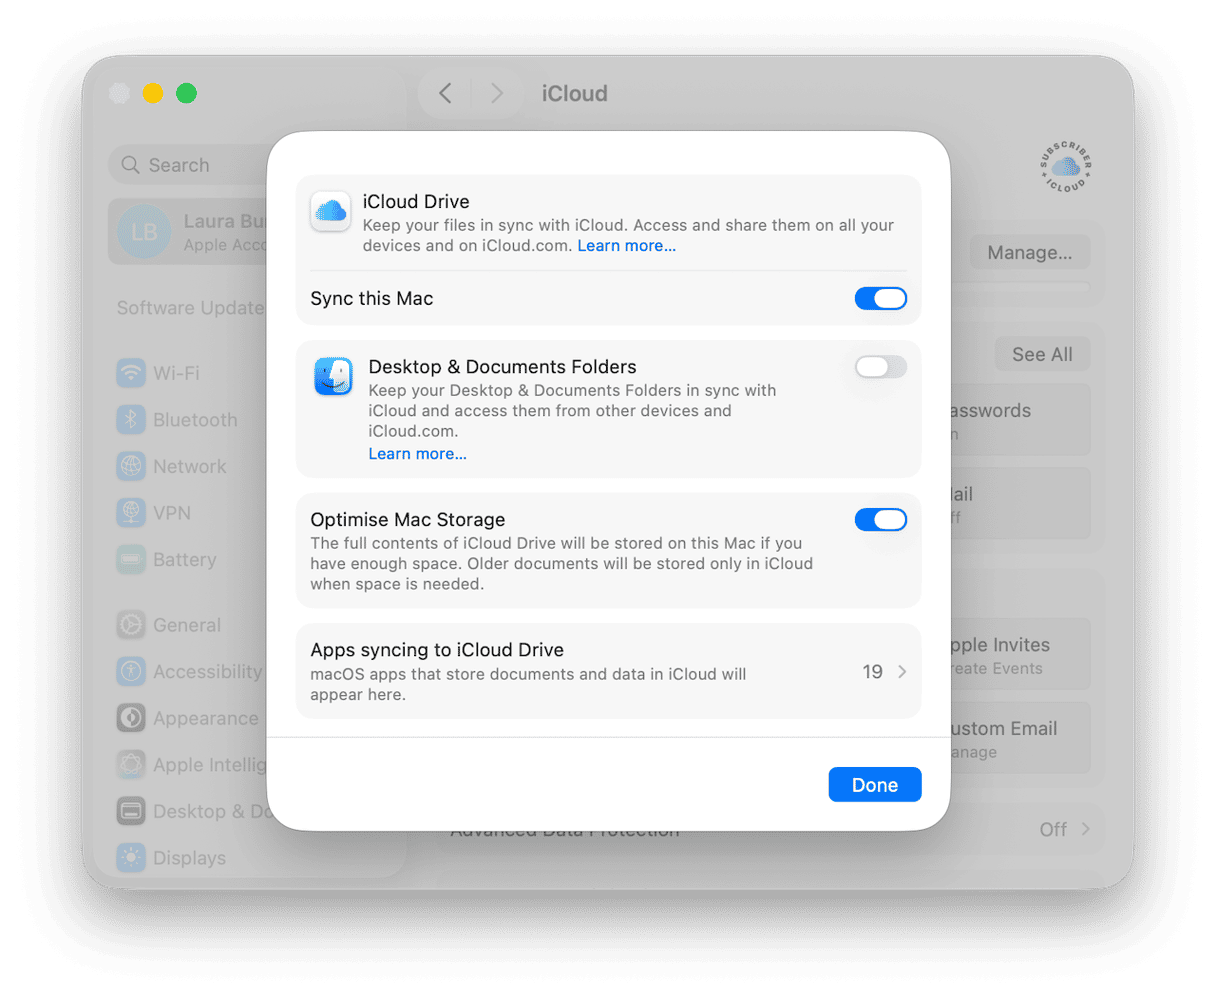
Task: Open the Custom Email card
Action: (x=1020, y=738)
